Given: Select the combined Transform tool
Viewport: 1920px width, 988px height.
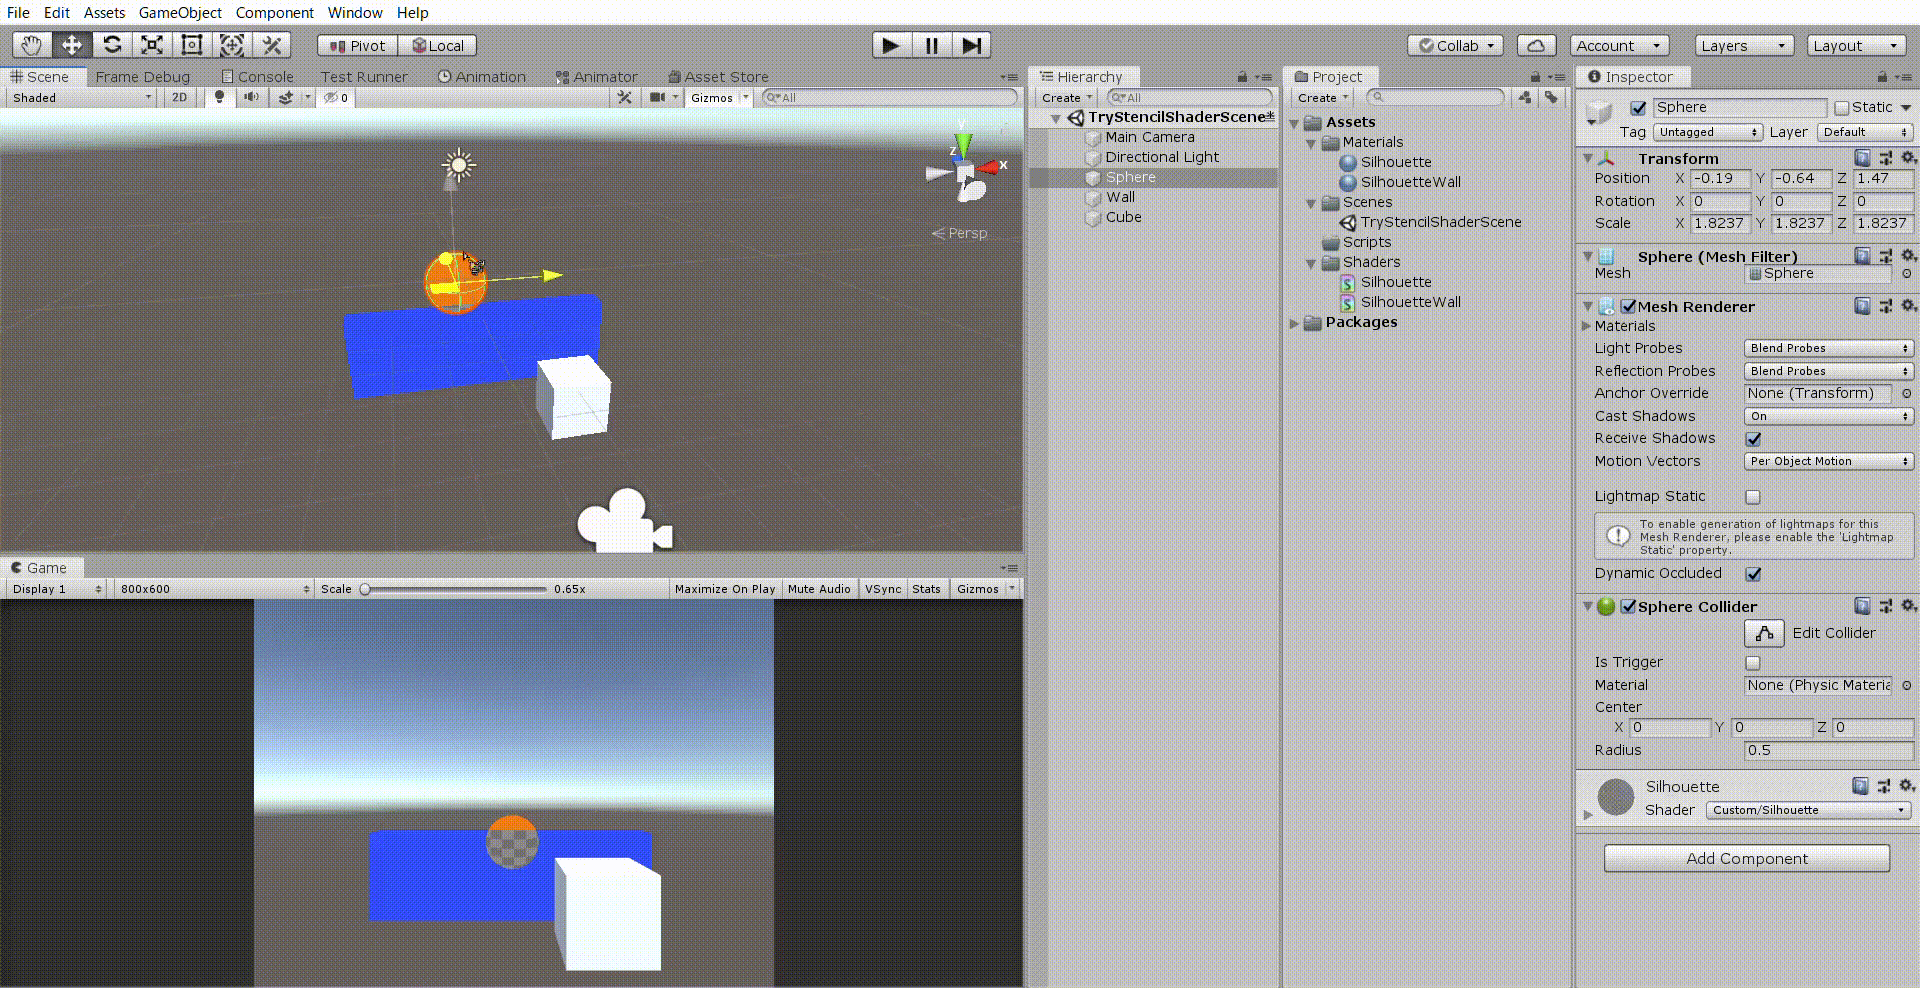Looking at the screenshot, I should (232, 45).
